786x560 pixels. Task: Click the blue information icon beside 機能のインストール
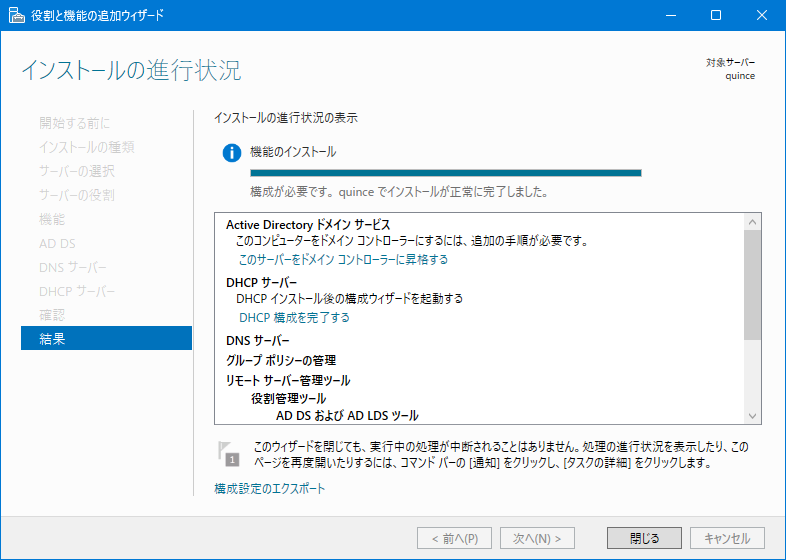(232, 152)
